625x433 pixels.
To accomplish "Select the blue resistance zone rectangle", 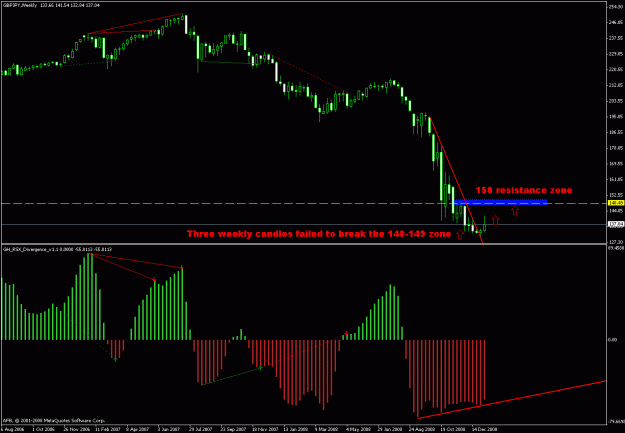I will coord(501,202).
